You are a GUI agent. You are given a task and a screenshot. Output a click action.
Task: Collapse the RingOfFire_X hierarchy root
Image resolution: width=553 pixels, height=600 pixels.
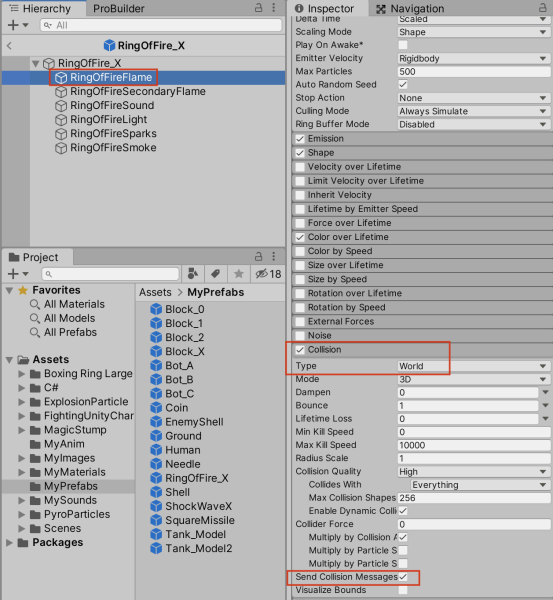[36, 63]
